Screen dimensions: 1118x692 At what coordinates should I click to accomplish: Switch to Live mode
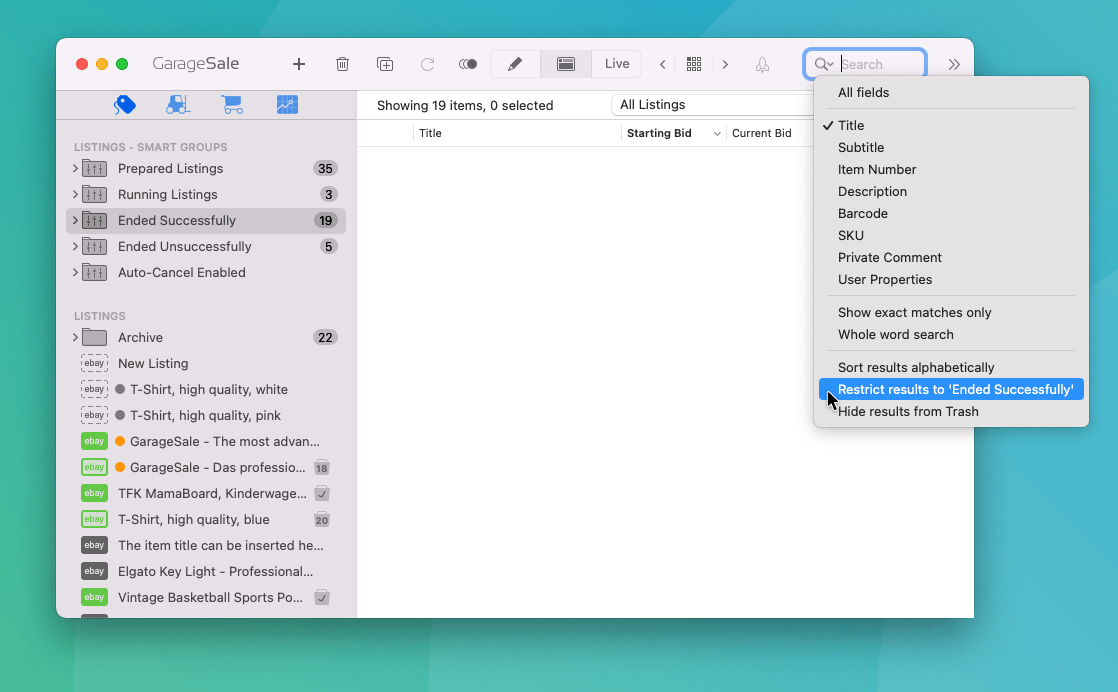click(617, 64)
